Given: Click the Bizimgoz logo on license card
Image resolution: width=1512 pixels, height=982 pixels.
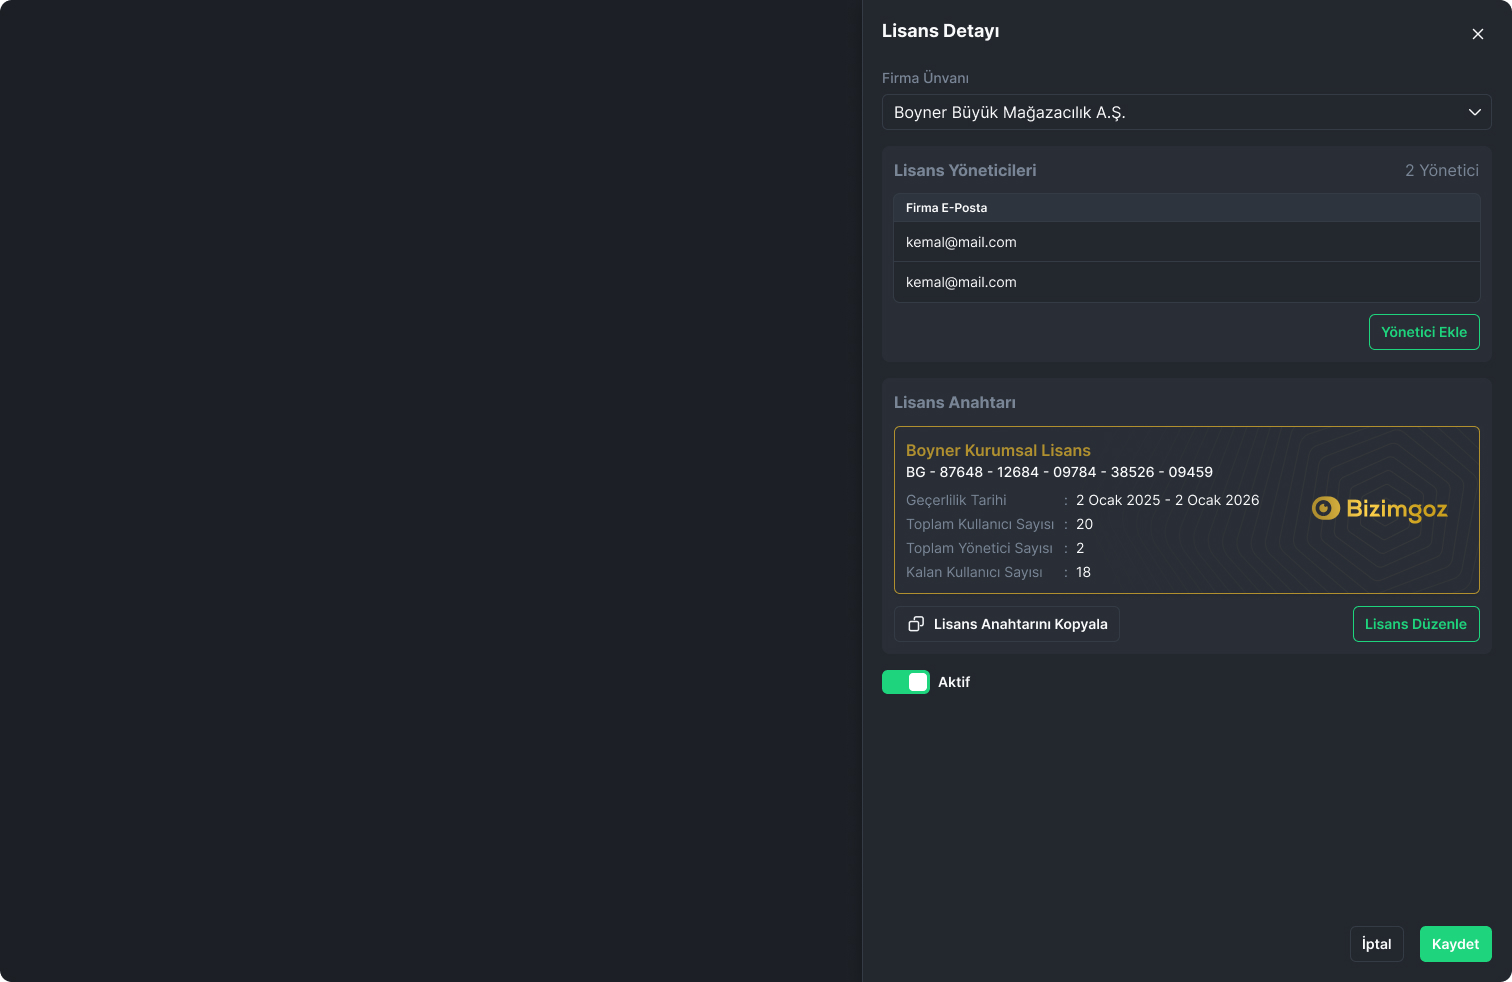Looking at the screenshot, I should point(1380,509).
